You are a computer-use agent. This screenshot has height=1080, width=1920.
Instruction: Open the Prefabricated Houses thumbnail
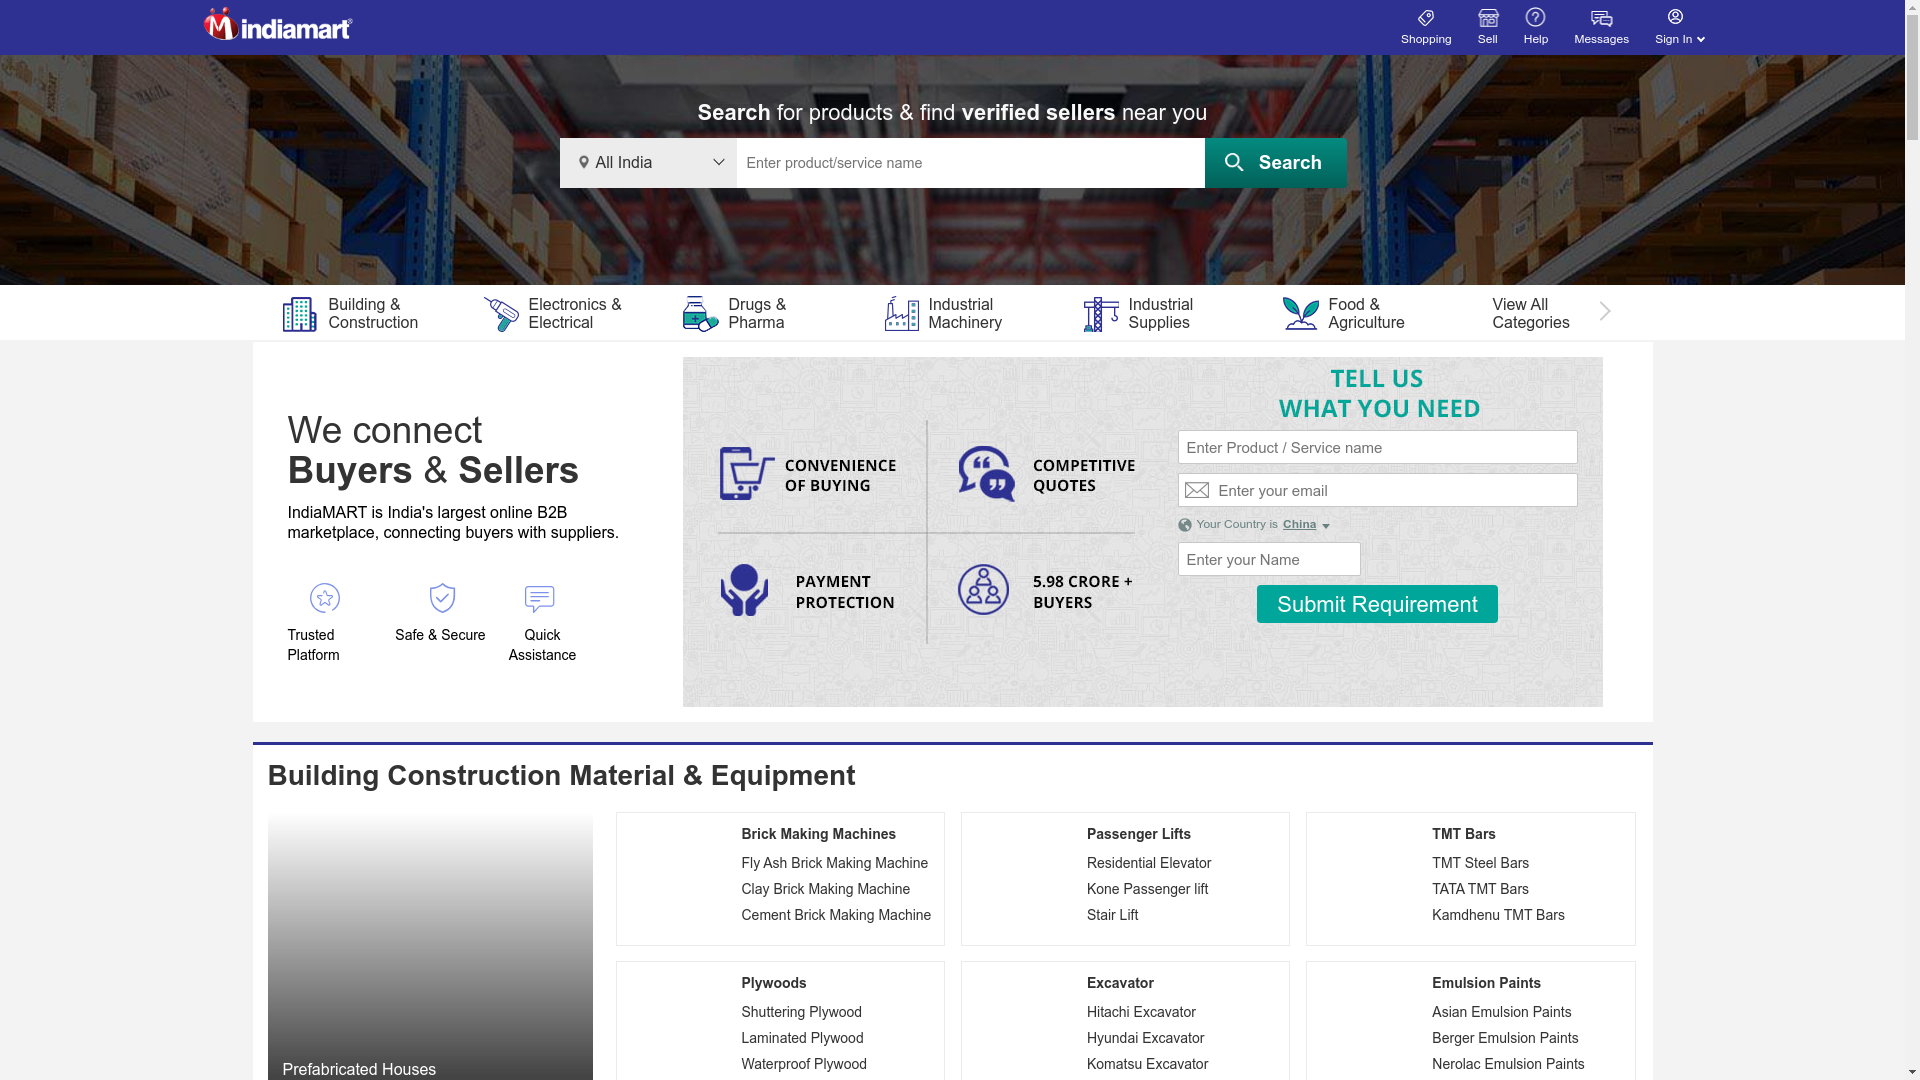pos(430,946)
